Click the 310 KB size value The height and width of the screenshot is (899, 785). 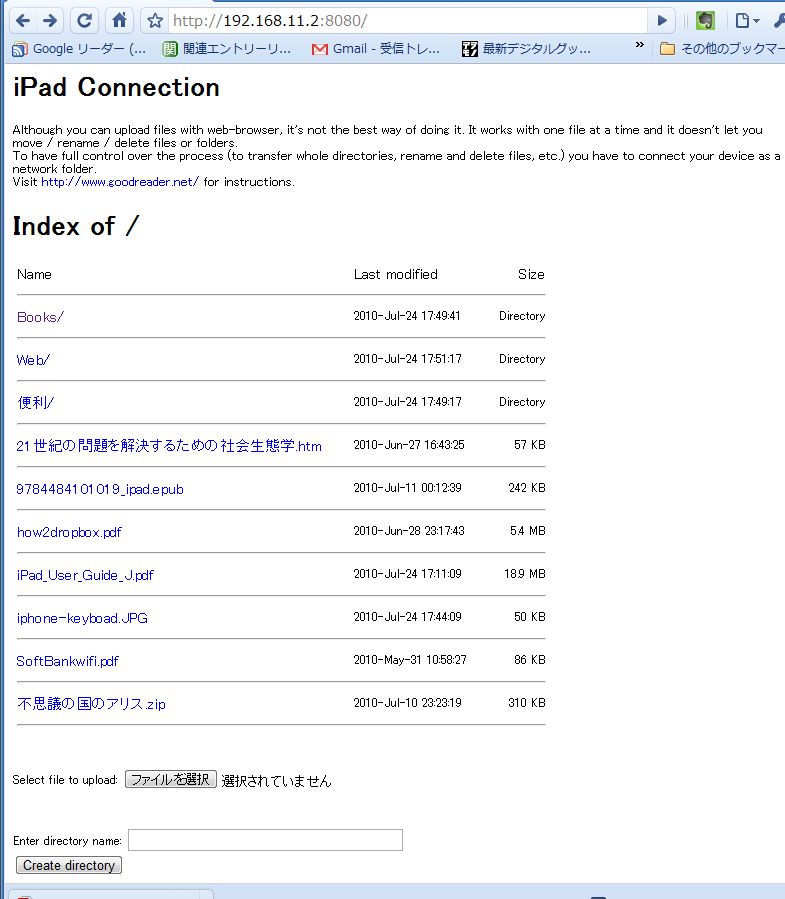pos(527,703)
